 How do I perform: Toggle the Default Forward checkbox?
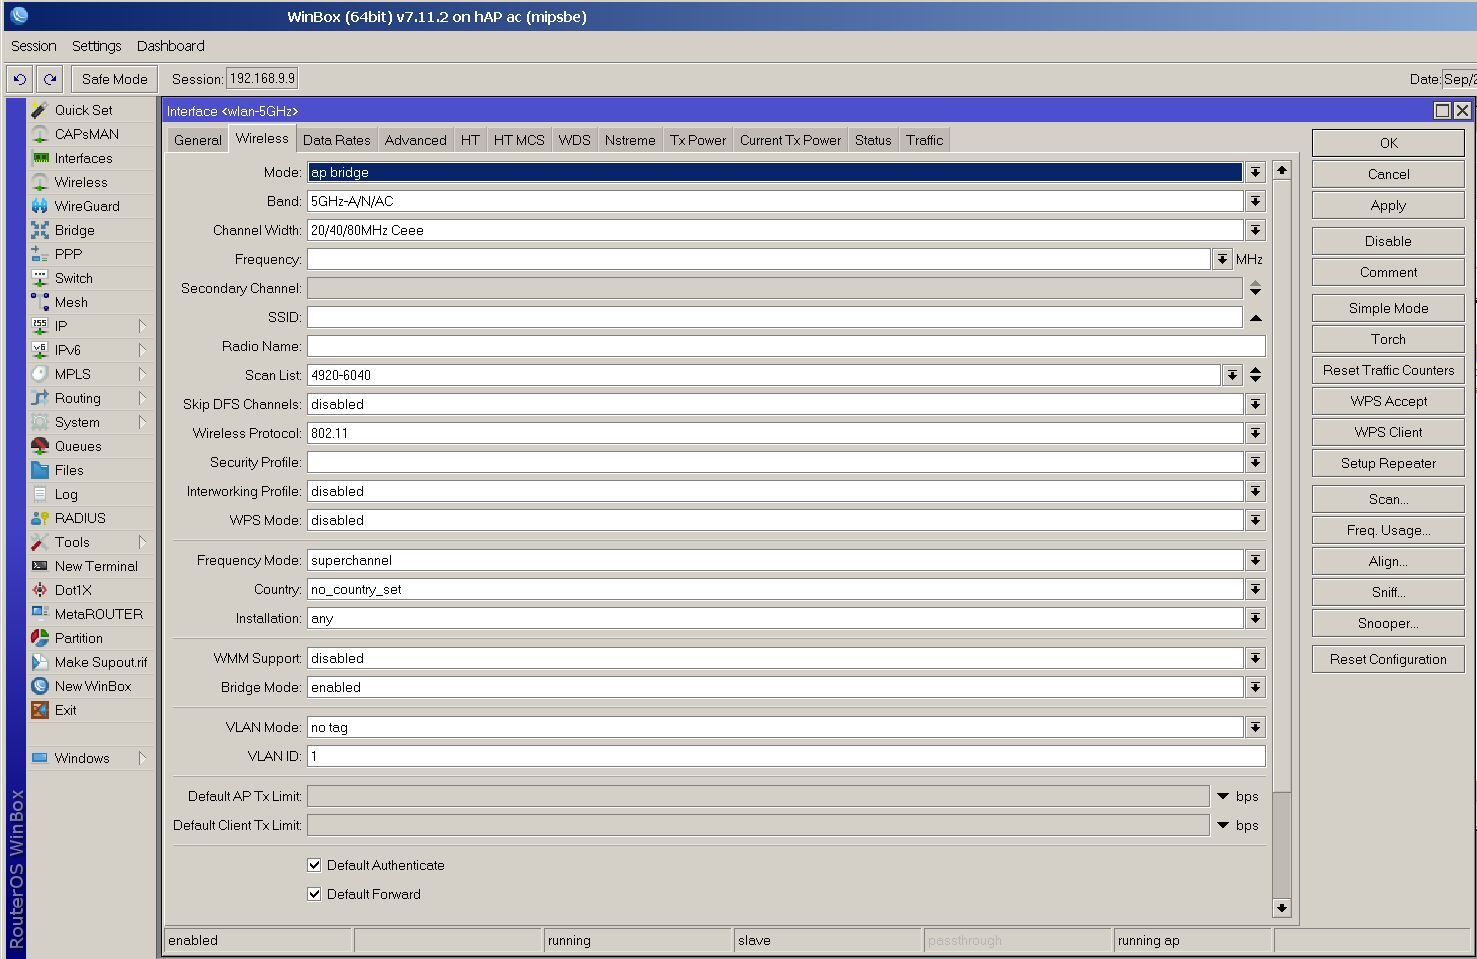coord(314,894)
